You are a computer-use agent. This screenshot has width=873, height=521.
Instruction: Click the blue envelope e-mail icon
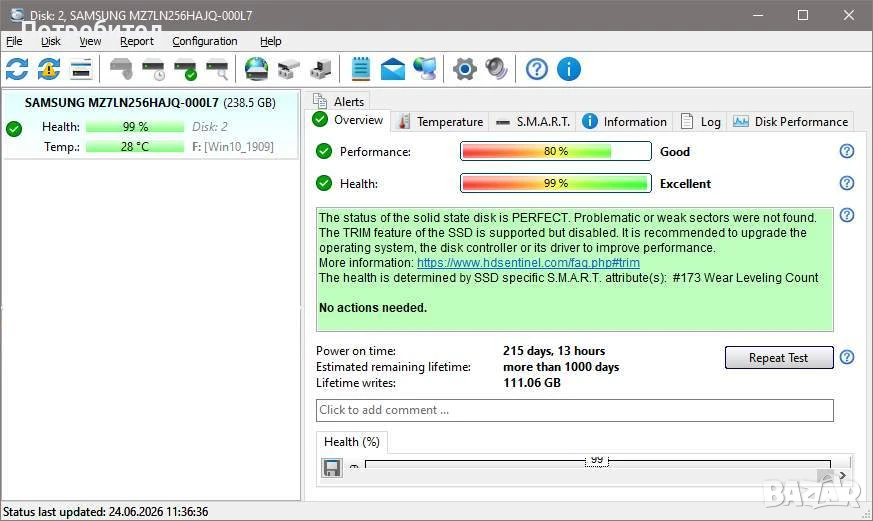(393, 70)
